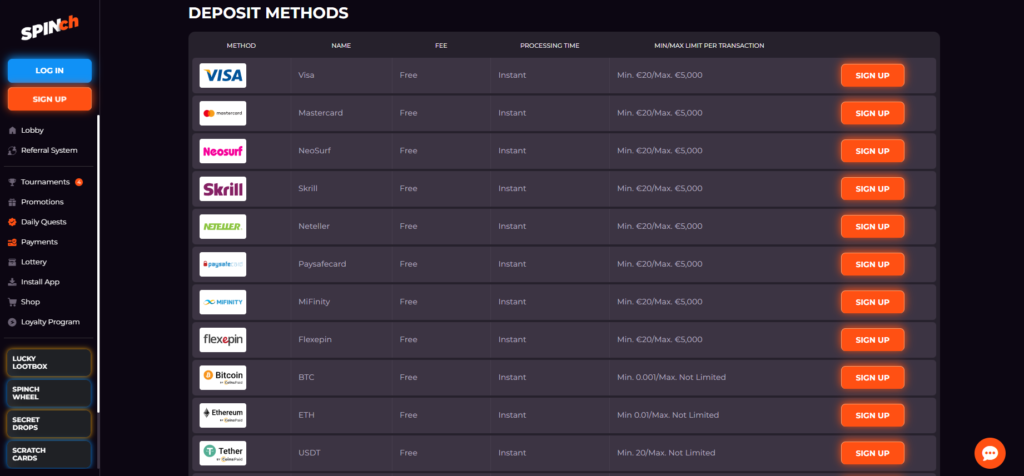The image size is (1024, 476).
Task: Open the Spinch Wheel card
Action: coord(49,393)
